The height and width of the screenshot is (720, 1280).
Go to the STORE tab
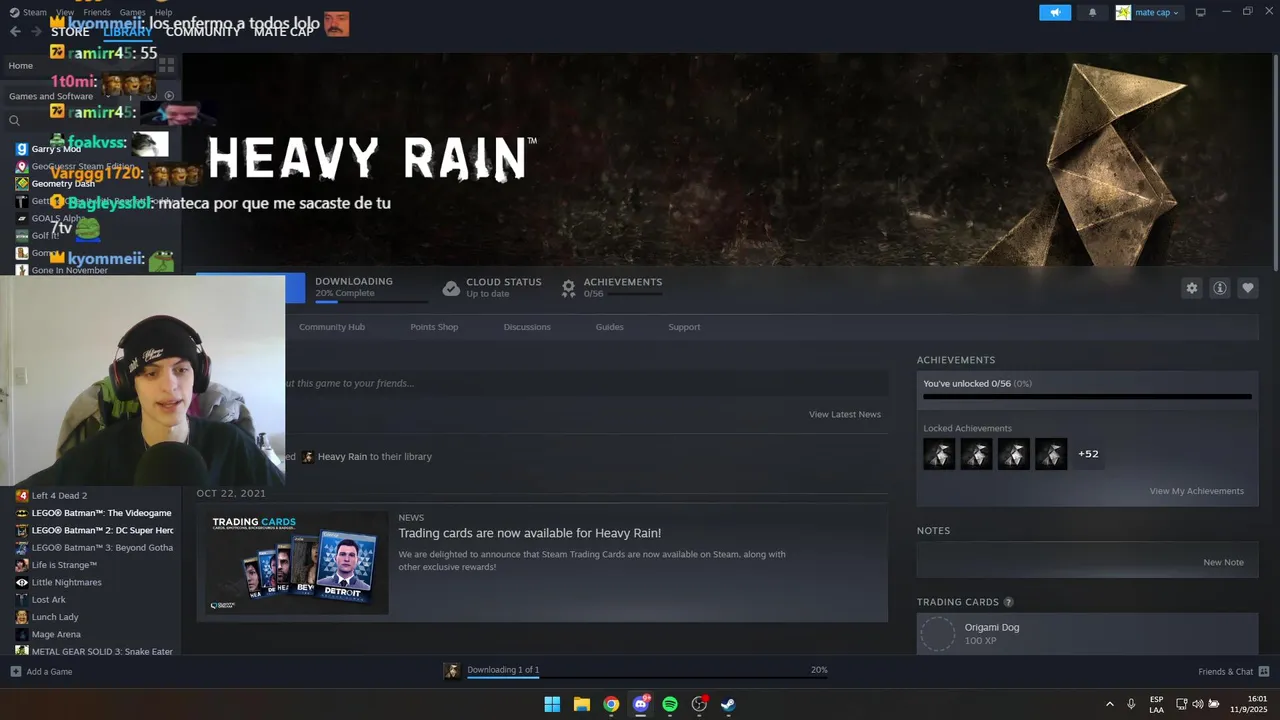click(70, 31)
